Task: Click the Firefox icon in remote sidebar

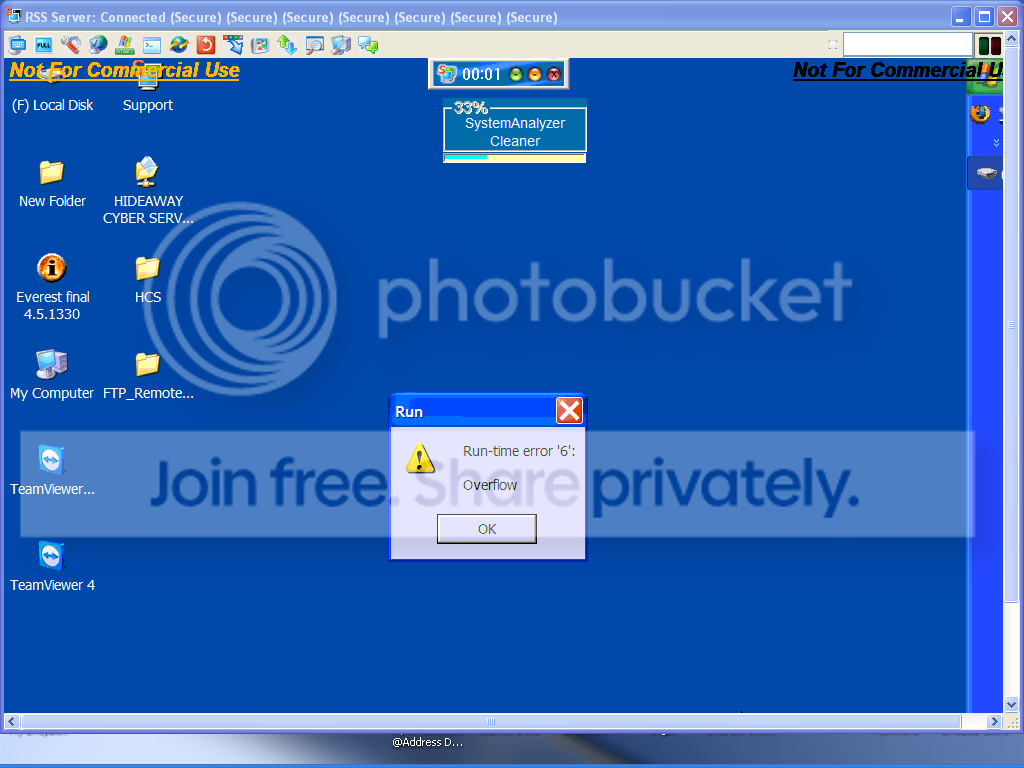Action: 980,114
